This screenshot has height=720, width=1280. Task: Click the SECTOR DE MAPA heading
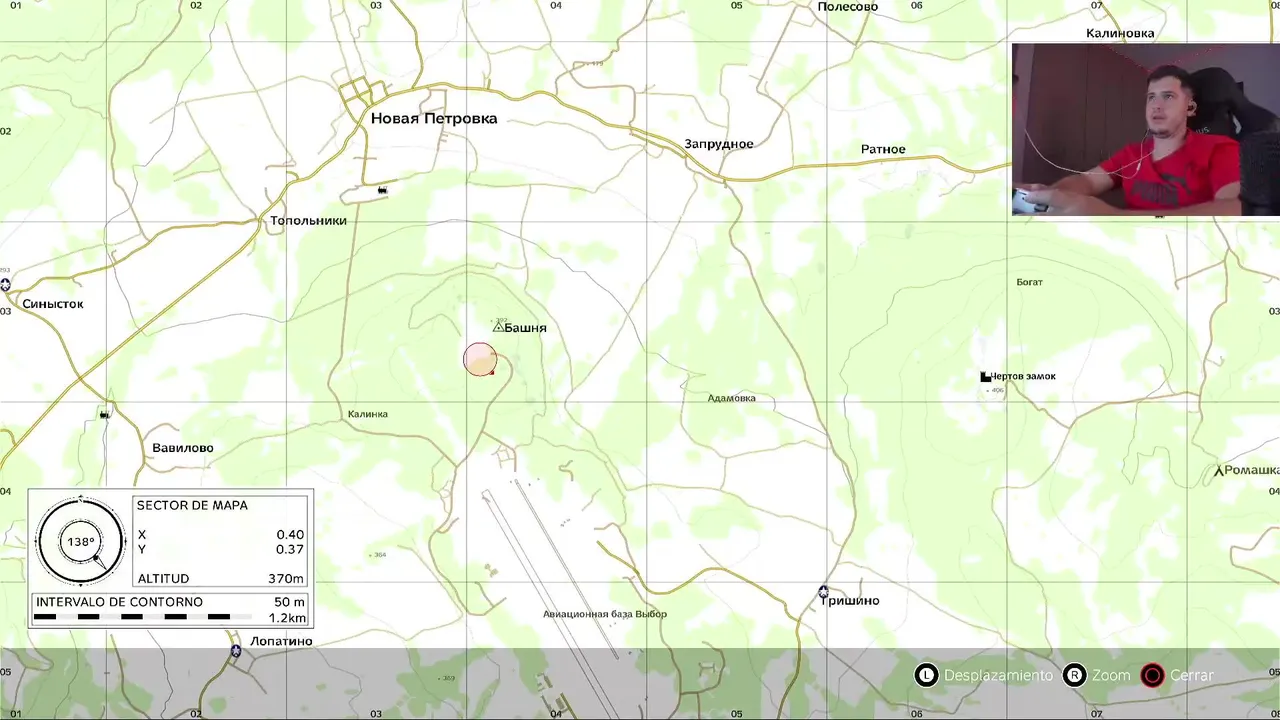click(192, 506)
